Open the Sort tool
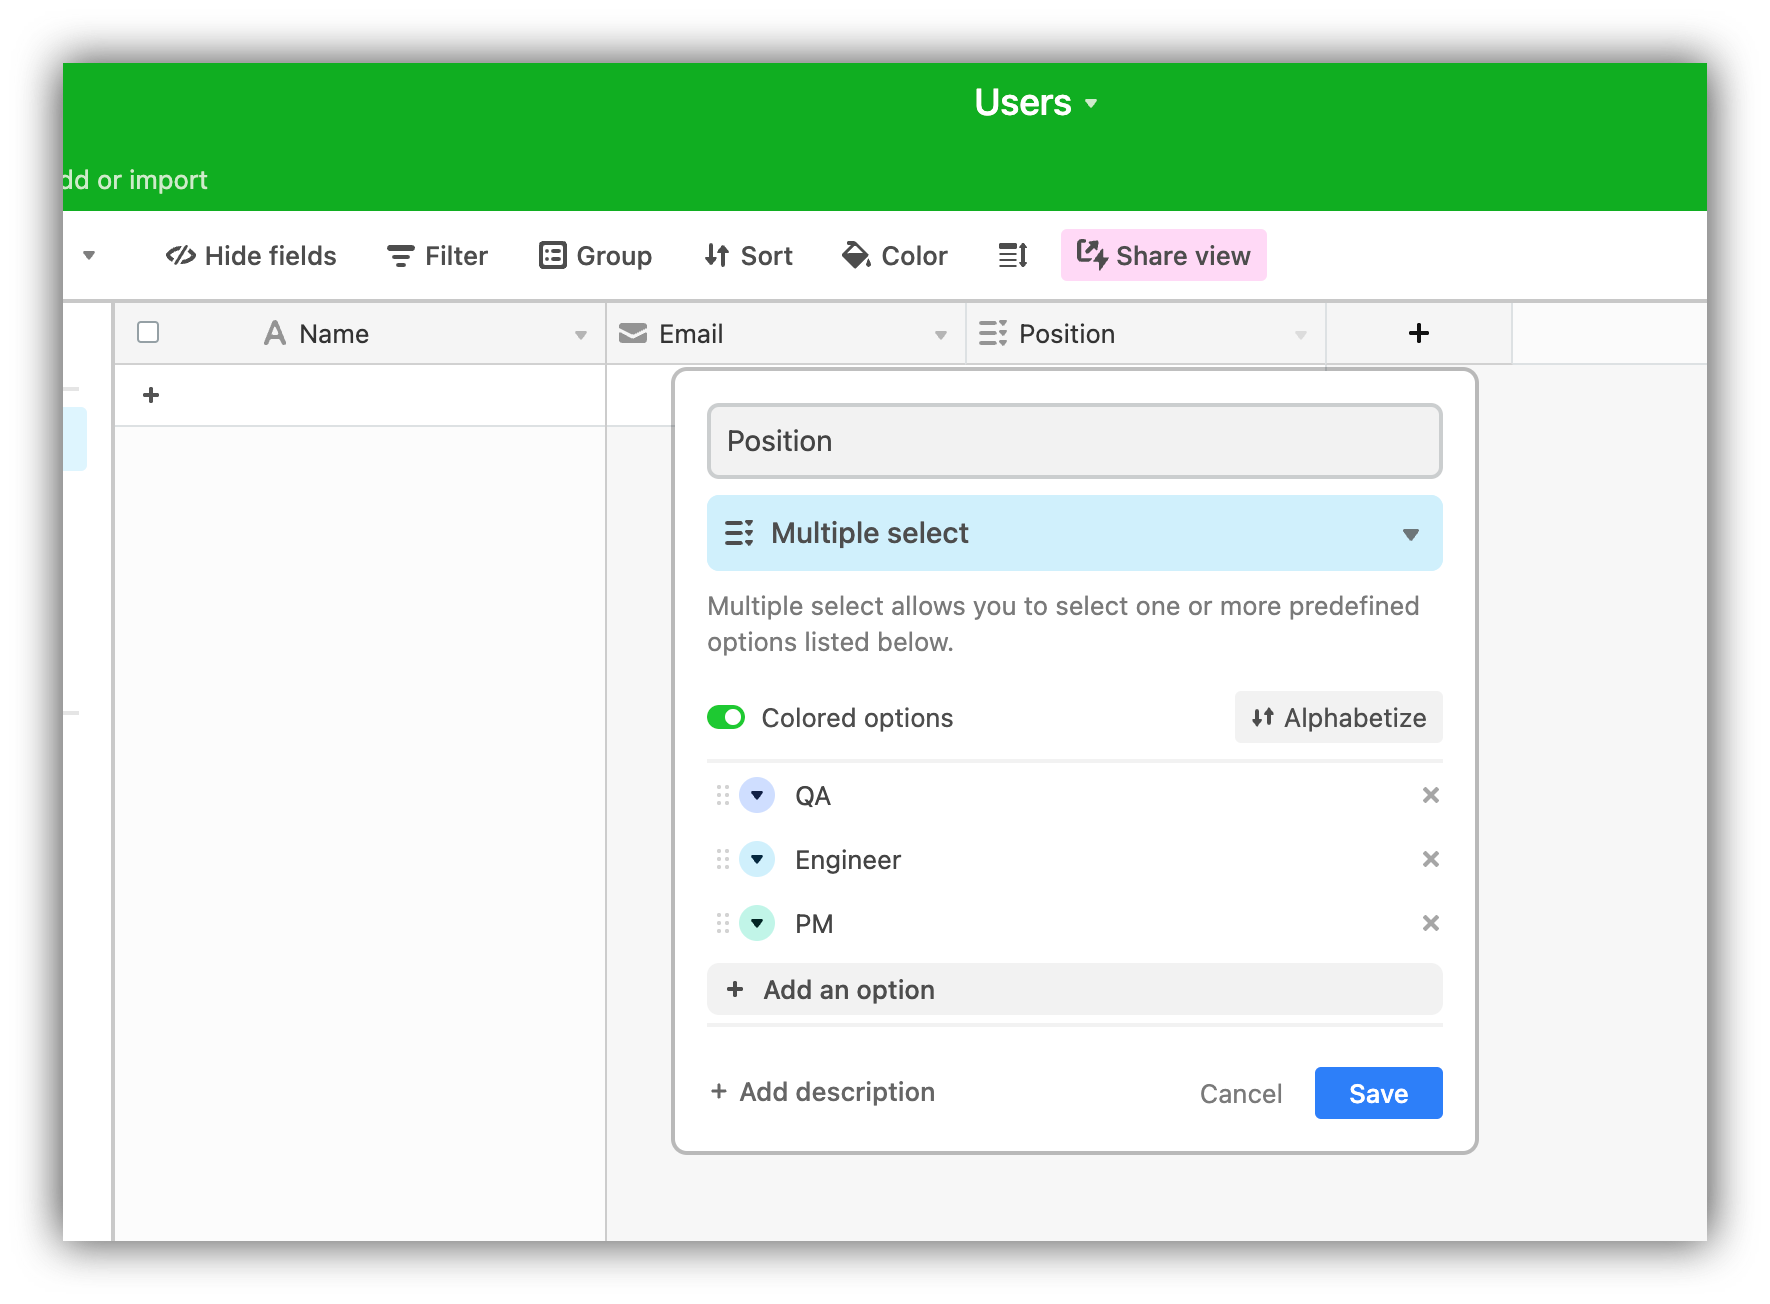The width and height of the screenshot is (1770, 1304). [747, 255]
